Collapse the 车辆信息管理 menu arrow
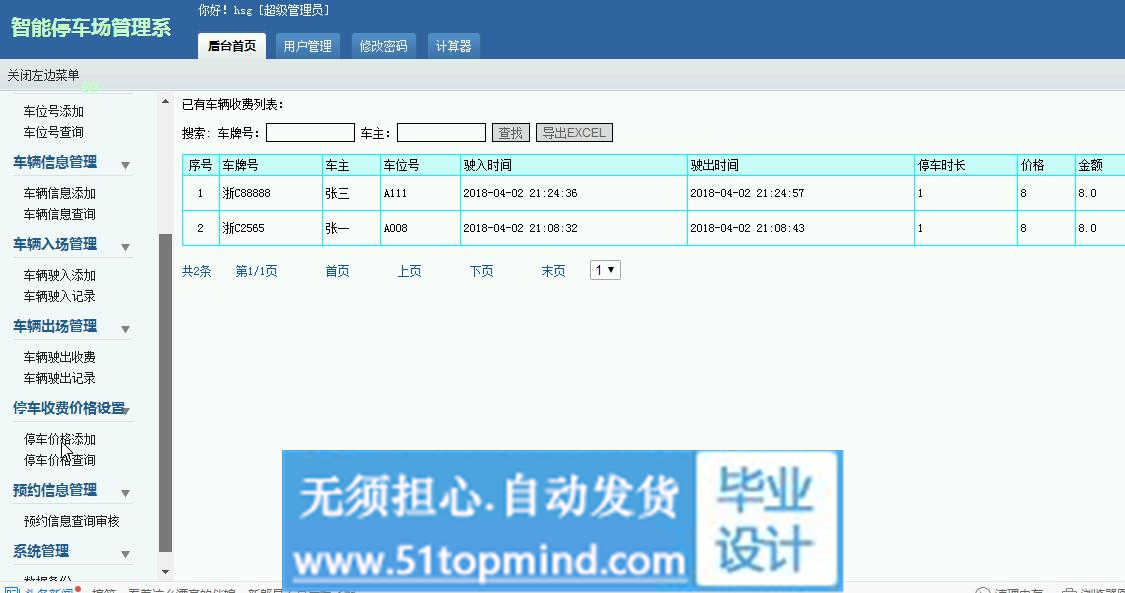Viewport: 1125px width, 593px height. click(126, 166)
